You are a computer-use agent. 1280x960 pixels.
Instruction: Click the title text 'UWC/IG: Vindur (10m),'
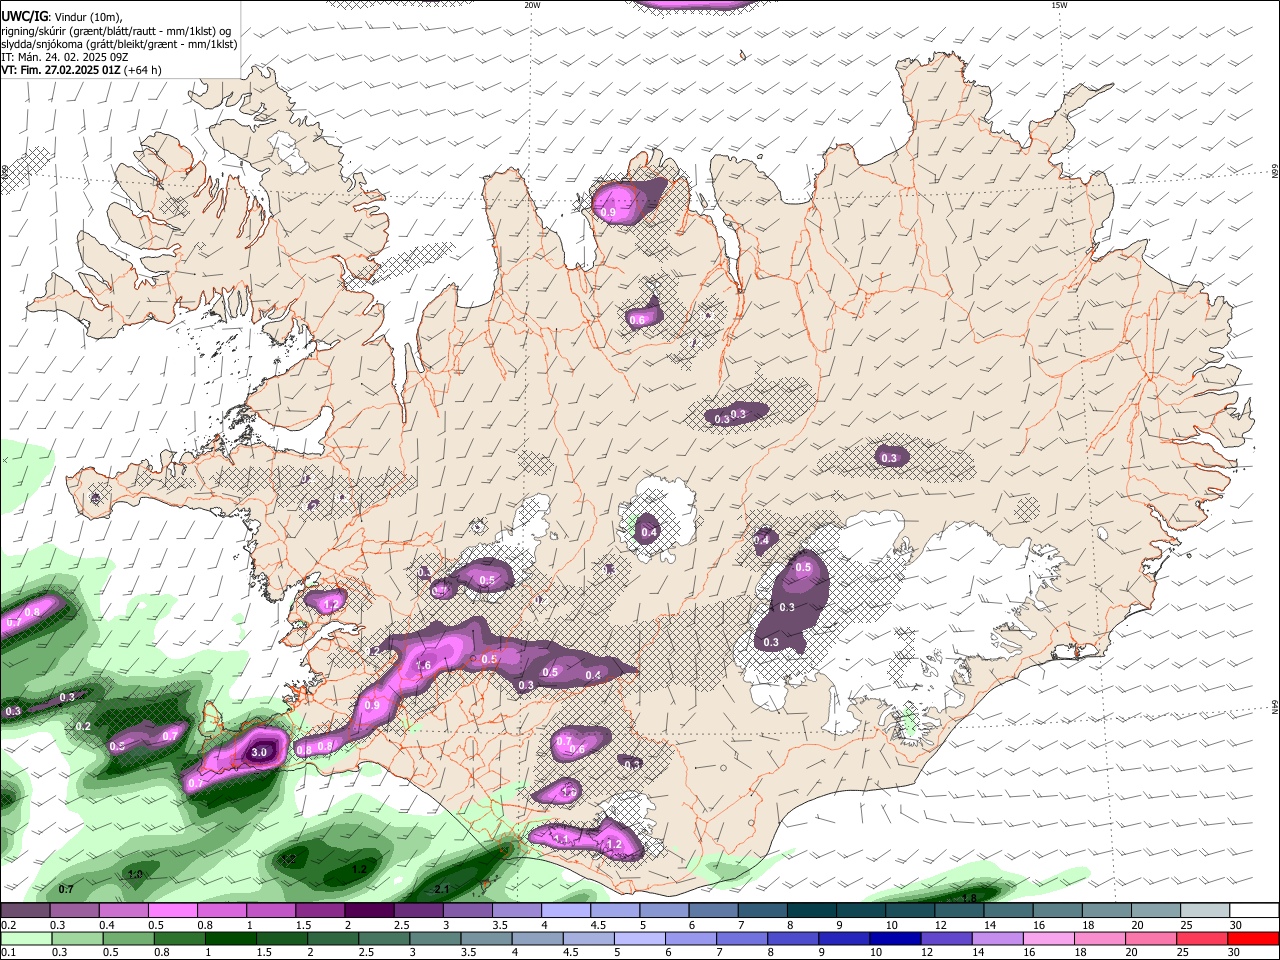[x=61, y=17]
